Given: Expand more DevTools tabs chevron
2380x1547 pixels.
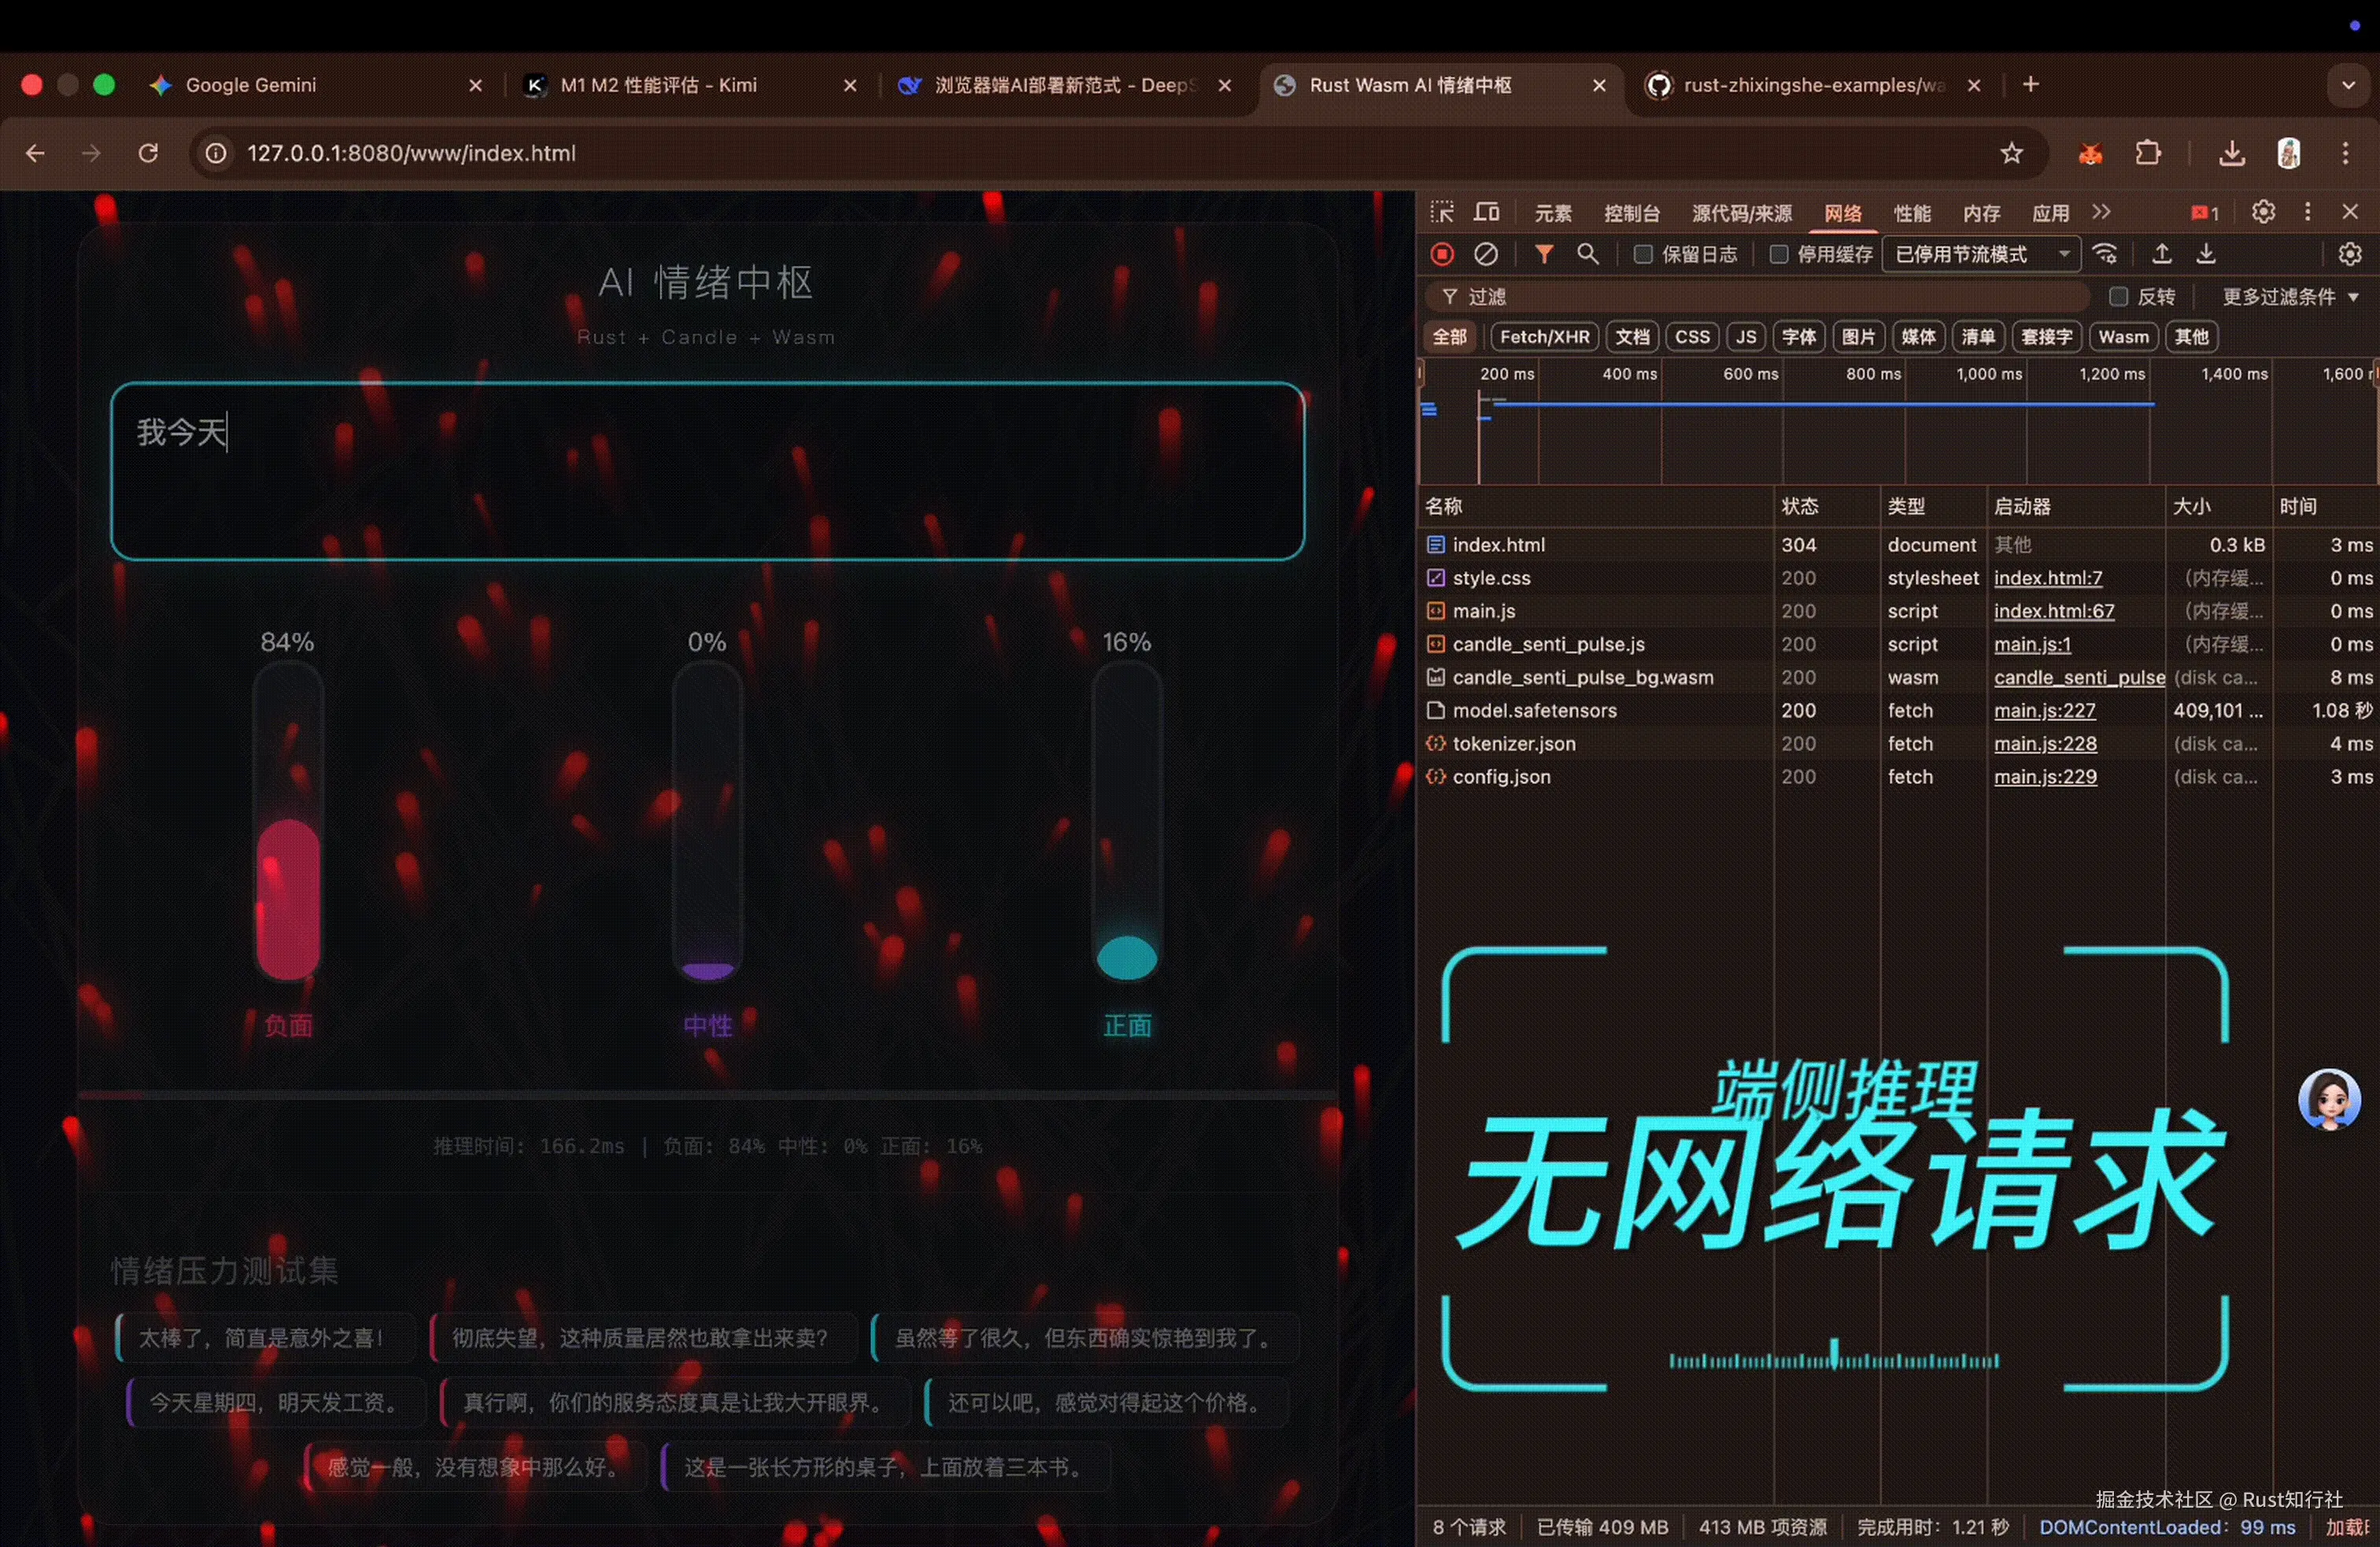Looking at the screenshot, I should click(x=2101, y=212).
